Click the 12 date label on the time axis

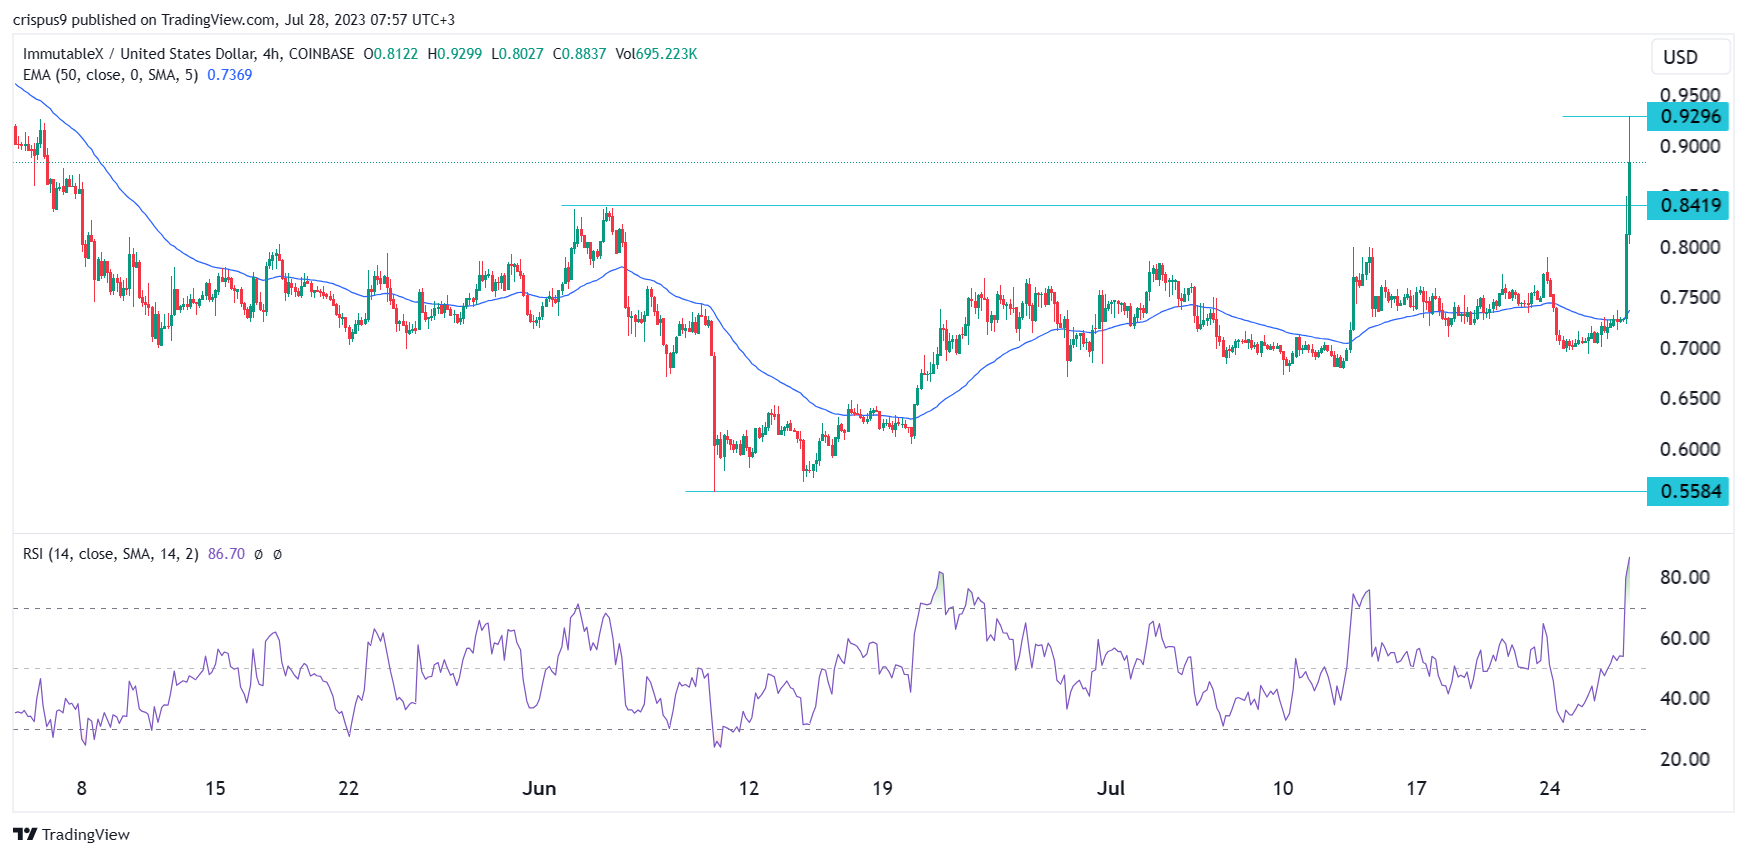coord(749,788)
